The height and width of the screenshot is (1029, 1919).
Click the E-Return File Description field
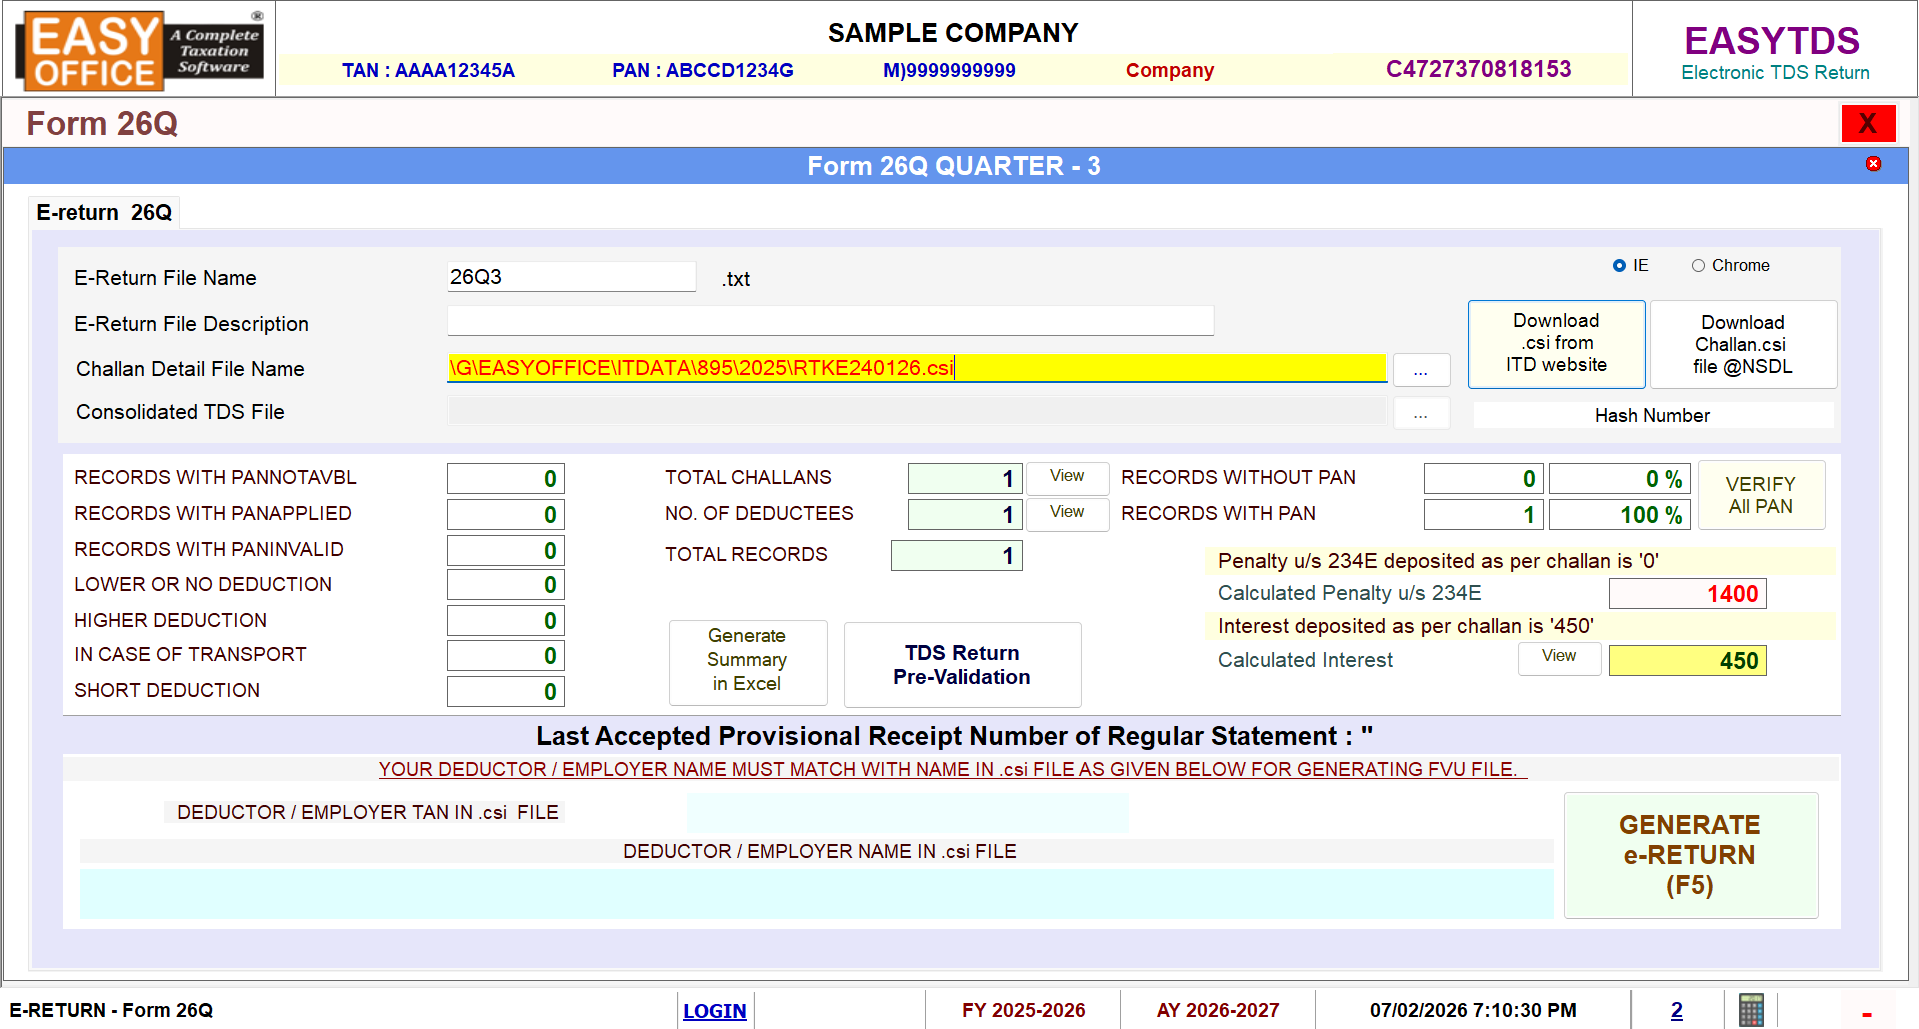click(x=830, y=321)
